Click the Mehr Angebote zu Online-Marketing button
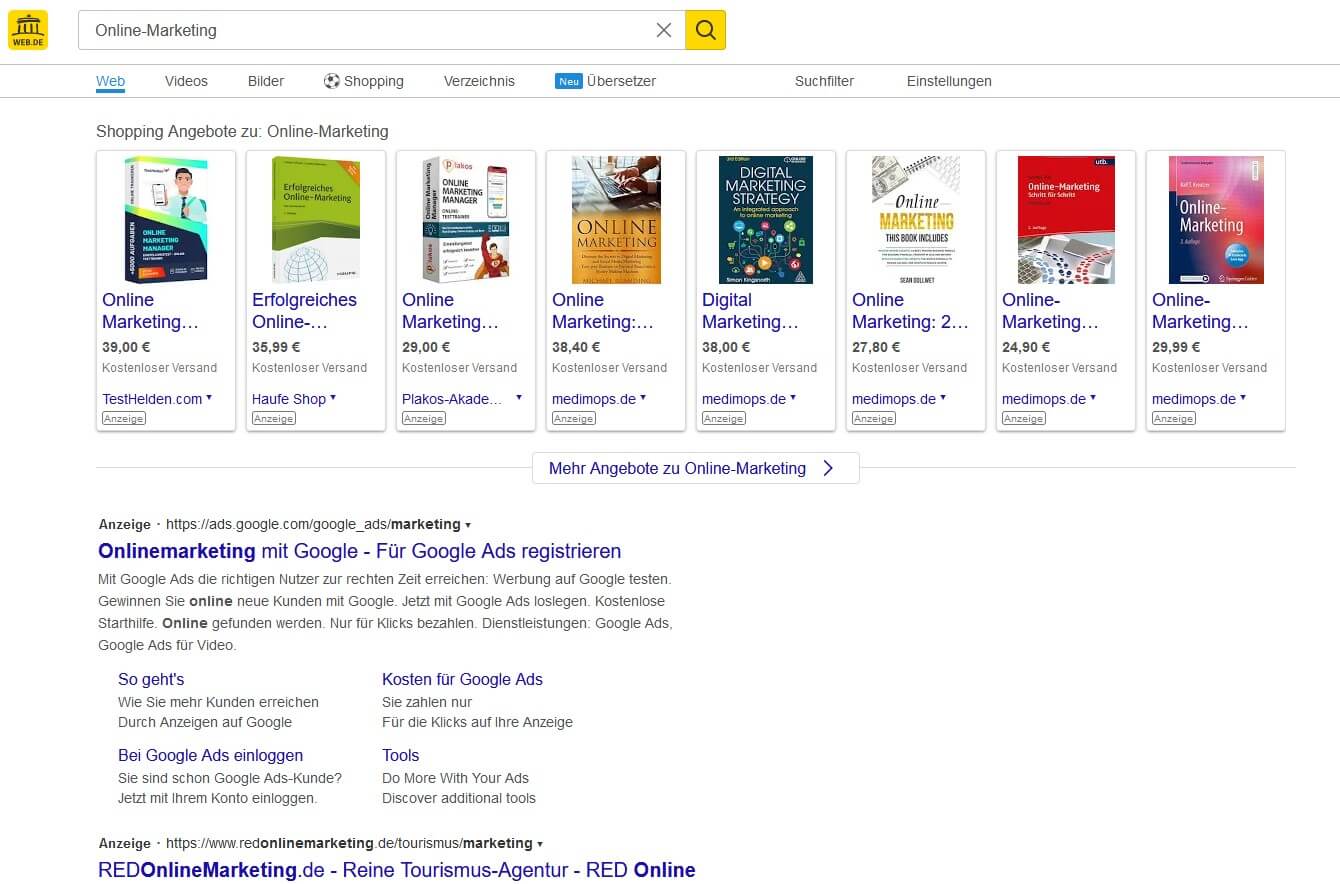Image resolution: width=1340 pixels, height=884 pixels. tap(696, 468)
